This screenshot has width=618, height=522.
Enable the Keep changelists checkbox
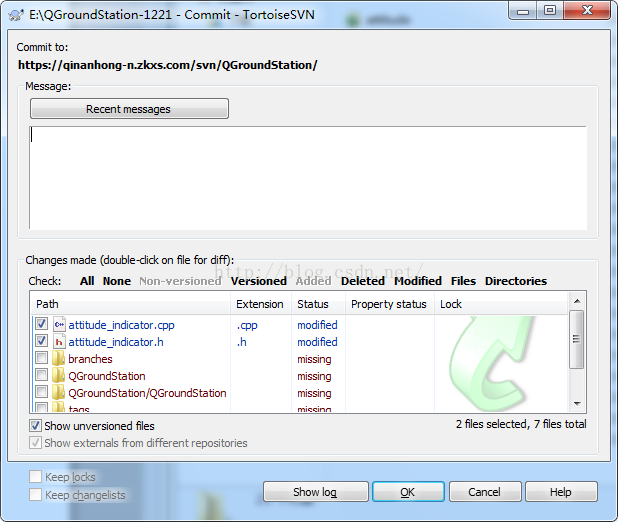tap(35, 494)
